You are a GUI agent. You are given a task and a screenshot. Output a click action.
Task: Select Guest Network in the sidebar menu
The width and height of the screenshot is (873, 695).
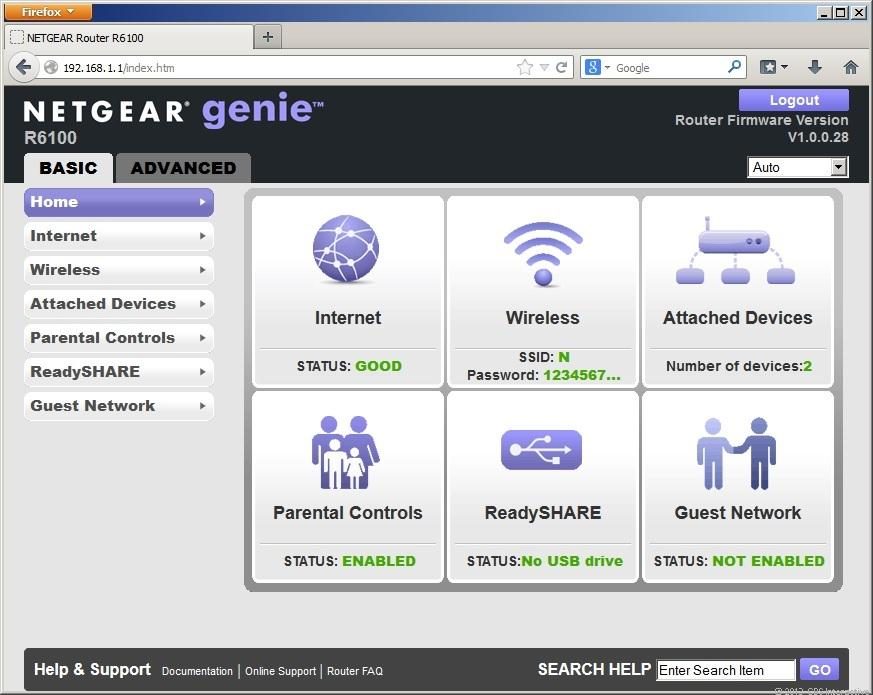(119, 405)
